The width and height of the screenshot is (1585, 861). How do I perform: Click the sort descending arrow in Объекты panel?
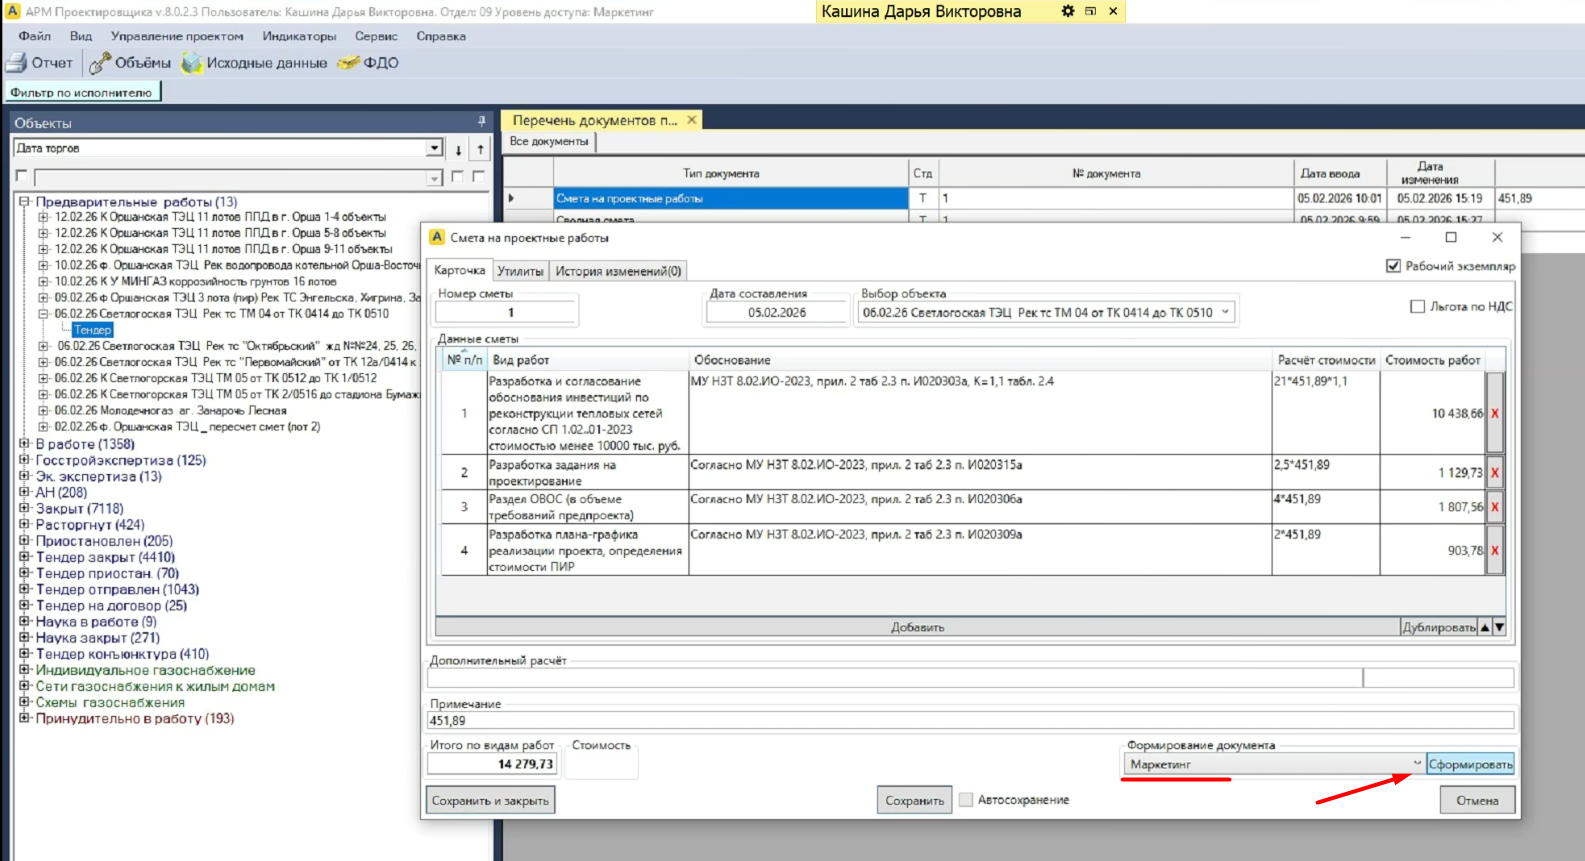click(458, 149)
